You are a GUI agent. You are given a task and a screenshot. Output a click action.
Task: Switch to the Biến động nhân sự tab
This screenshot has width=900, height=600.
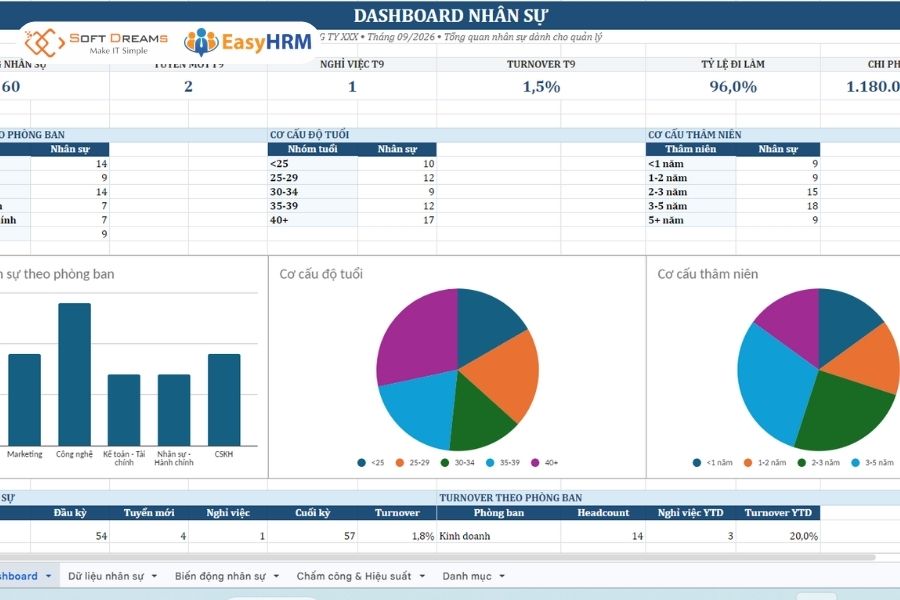click(x=220, y=576)
